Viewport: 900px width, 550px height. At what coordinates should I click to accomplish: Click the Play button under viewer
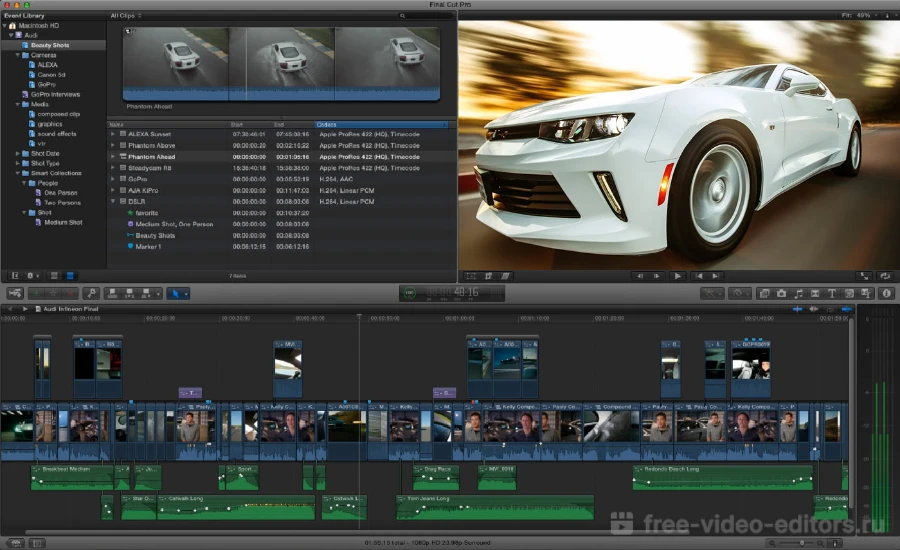pos(677,276)
